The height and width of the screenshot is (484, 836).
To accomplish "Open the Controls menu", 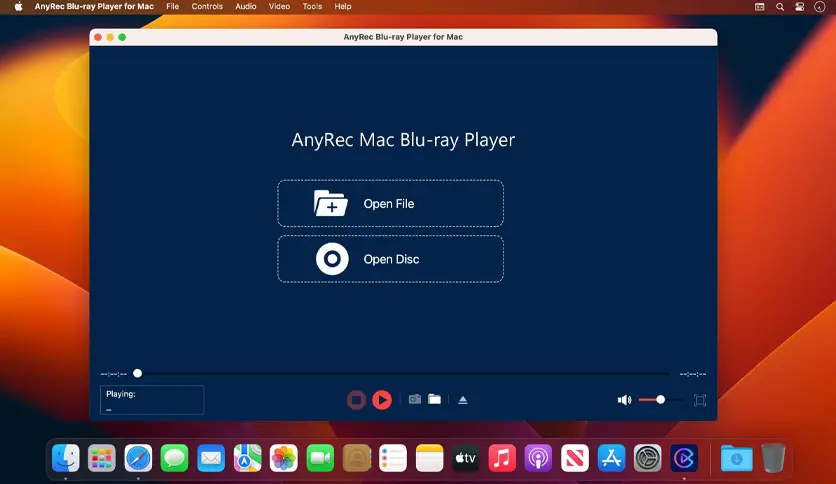I will click(207, 6).
